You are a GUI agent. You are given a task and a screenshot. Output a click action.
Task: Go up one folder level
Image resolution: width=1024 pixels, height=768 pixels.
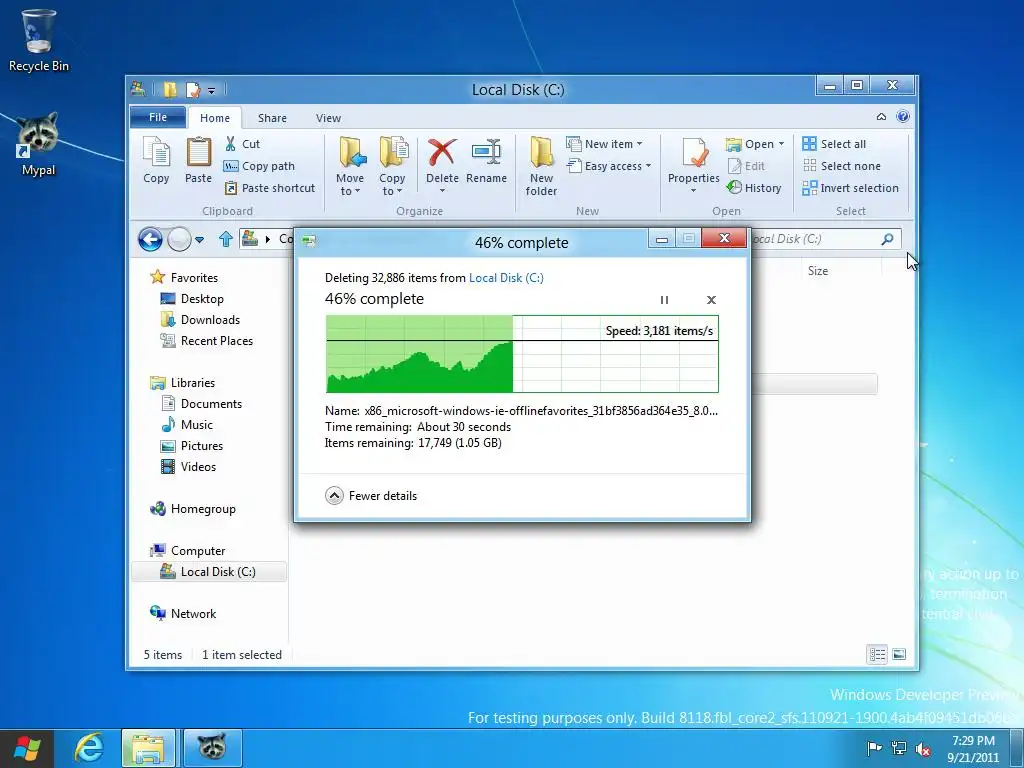[x=225, y=239]
